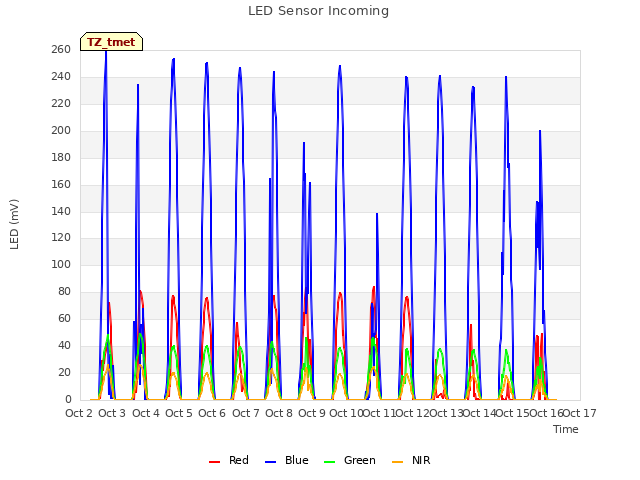Click the blue legend color marker

[x=271, y=462]
